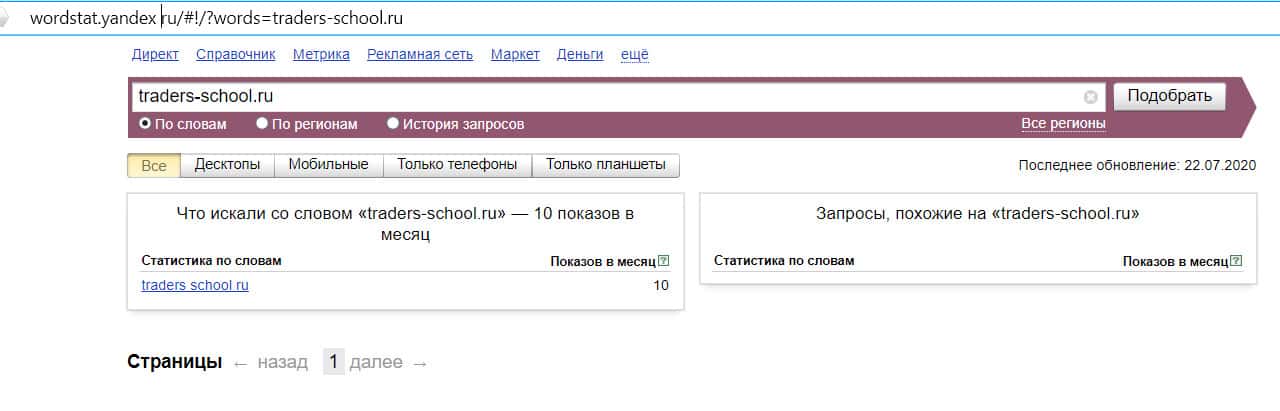Switch to the Только планшеты tab
Image resolution: width=1280 pixels, height=411 pixels.
pos(606,165)
